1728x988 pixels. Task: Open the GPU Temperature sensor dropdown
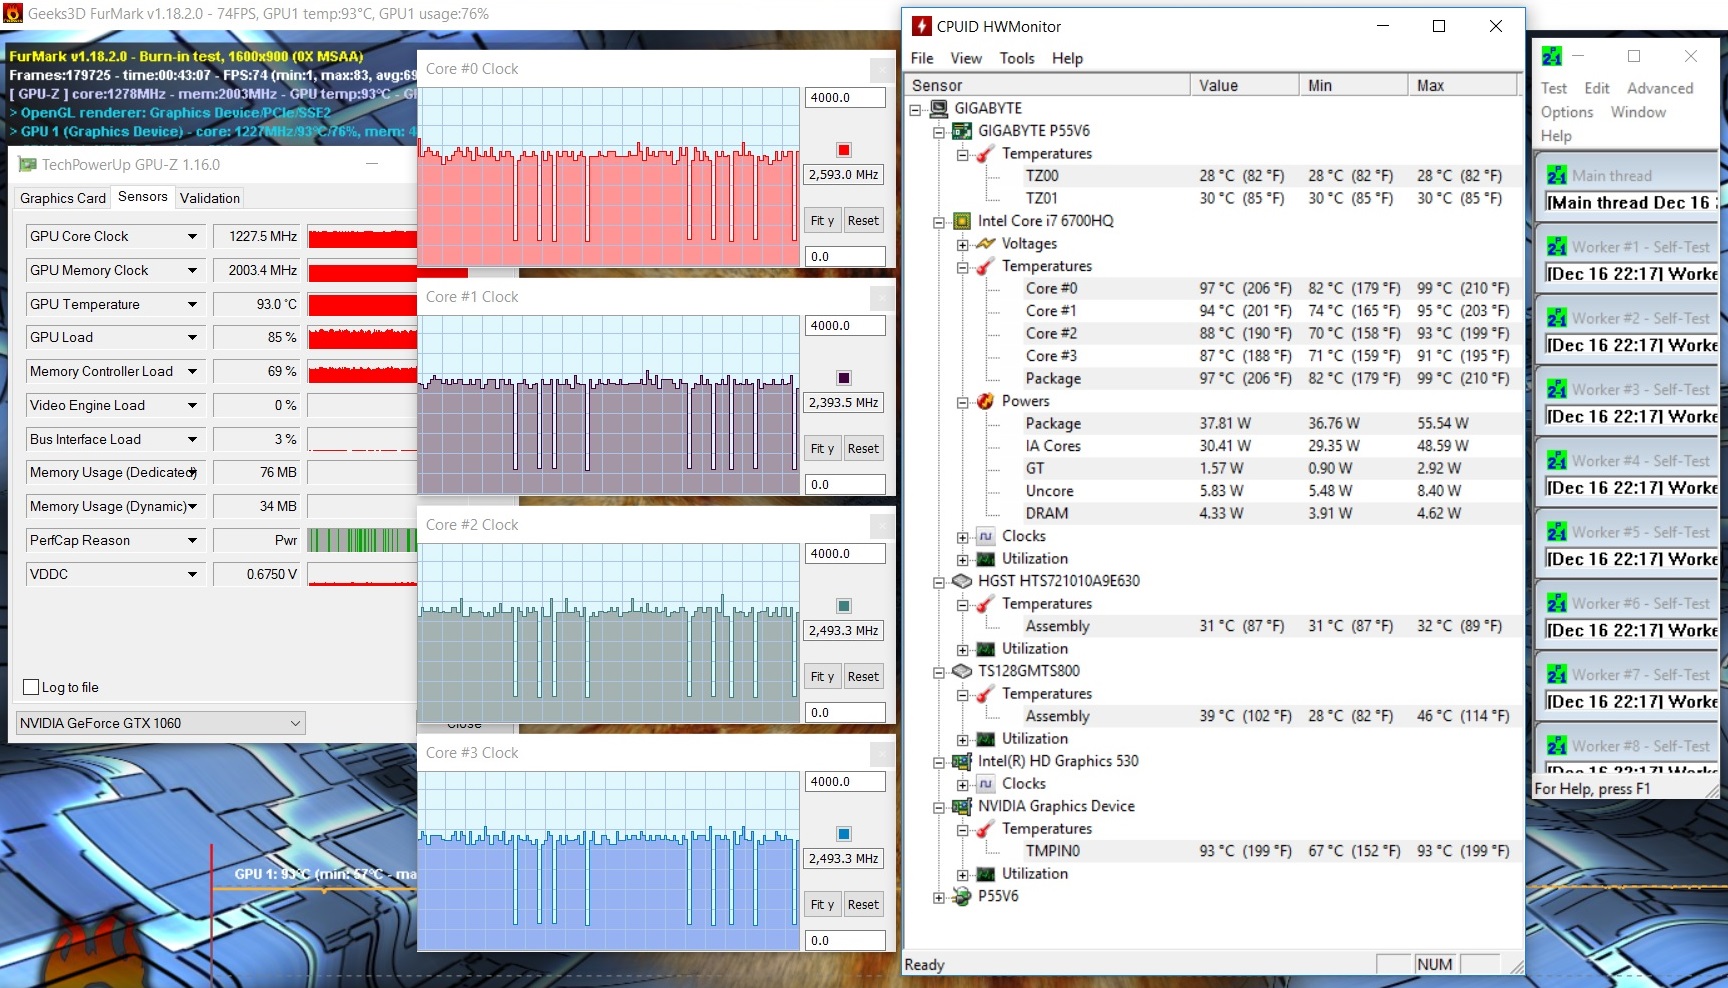[192, 304]
